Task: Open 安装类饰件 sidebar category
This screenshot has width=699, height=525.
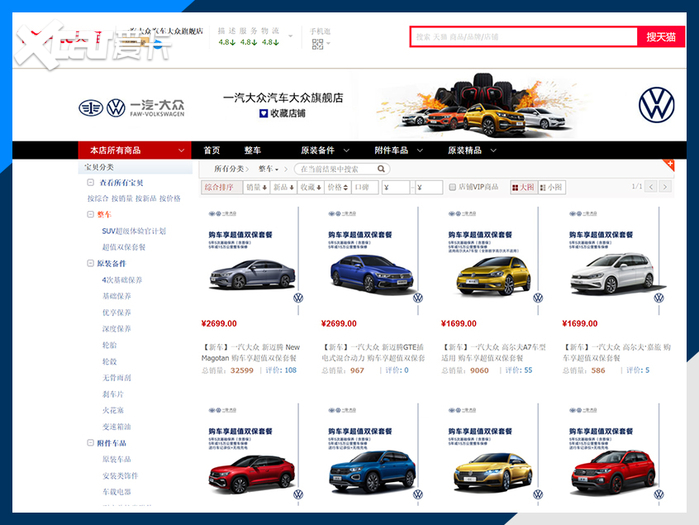Action: click(x=120, y=476)
